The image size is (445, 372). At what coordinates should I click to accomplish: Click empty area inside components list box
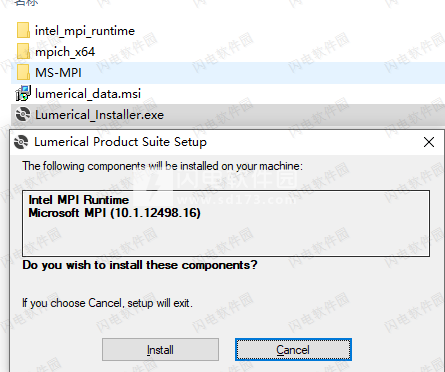[226, 238]
